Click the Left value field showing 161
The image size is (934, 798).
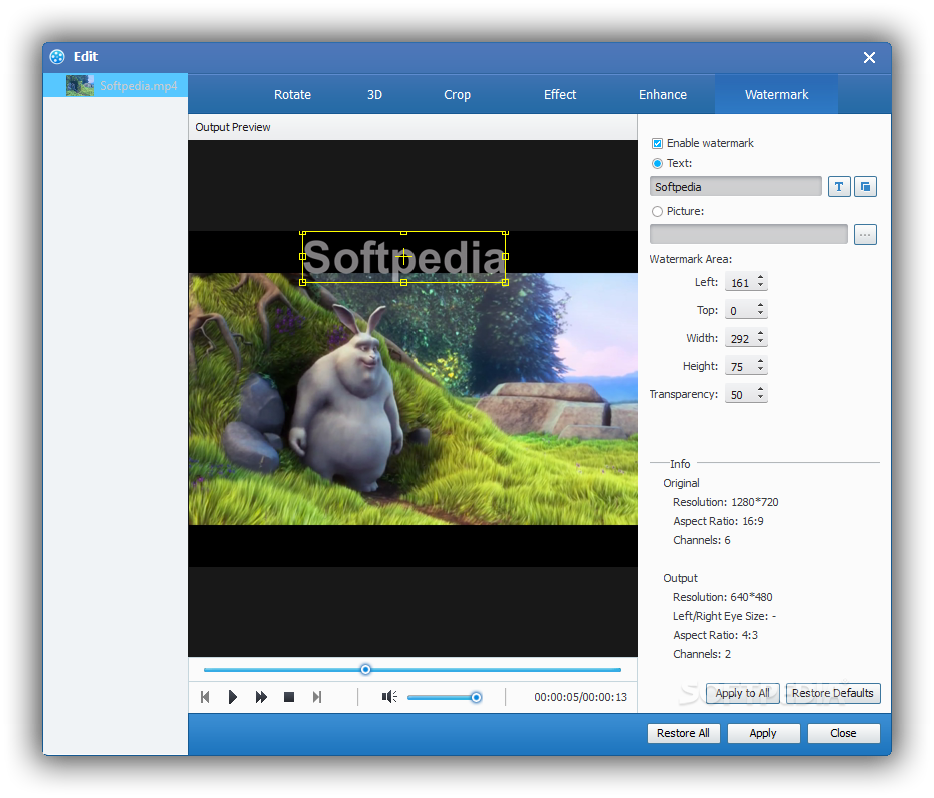[740, 282]
